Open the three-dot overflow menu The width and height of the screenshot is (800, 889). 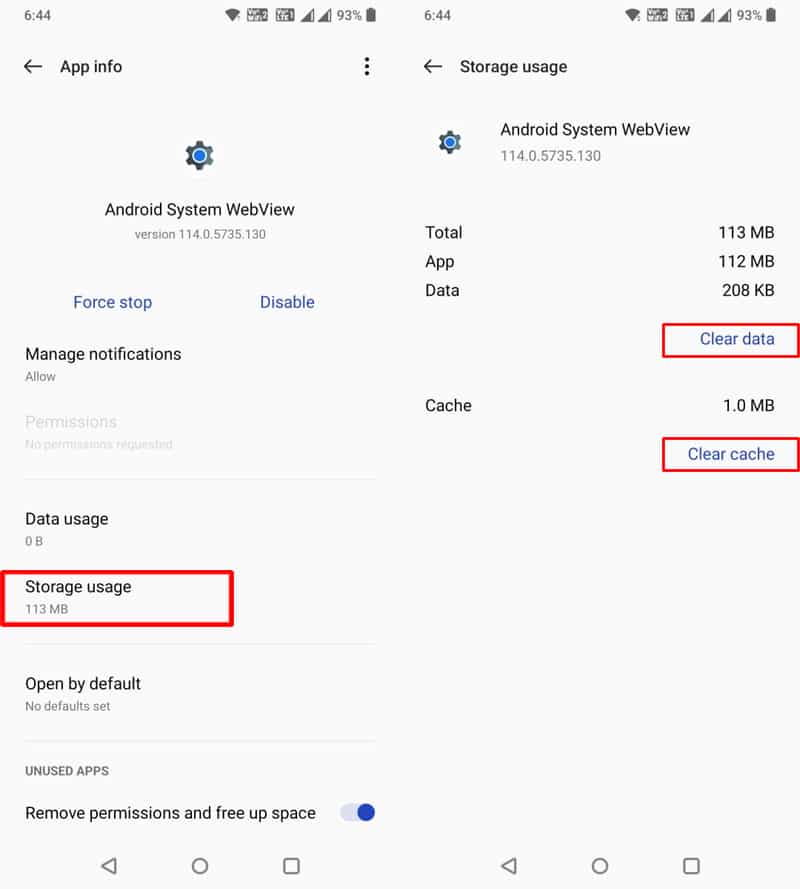tap(367, 66)
